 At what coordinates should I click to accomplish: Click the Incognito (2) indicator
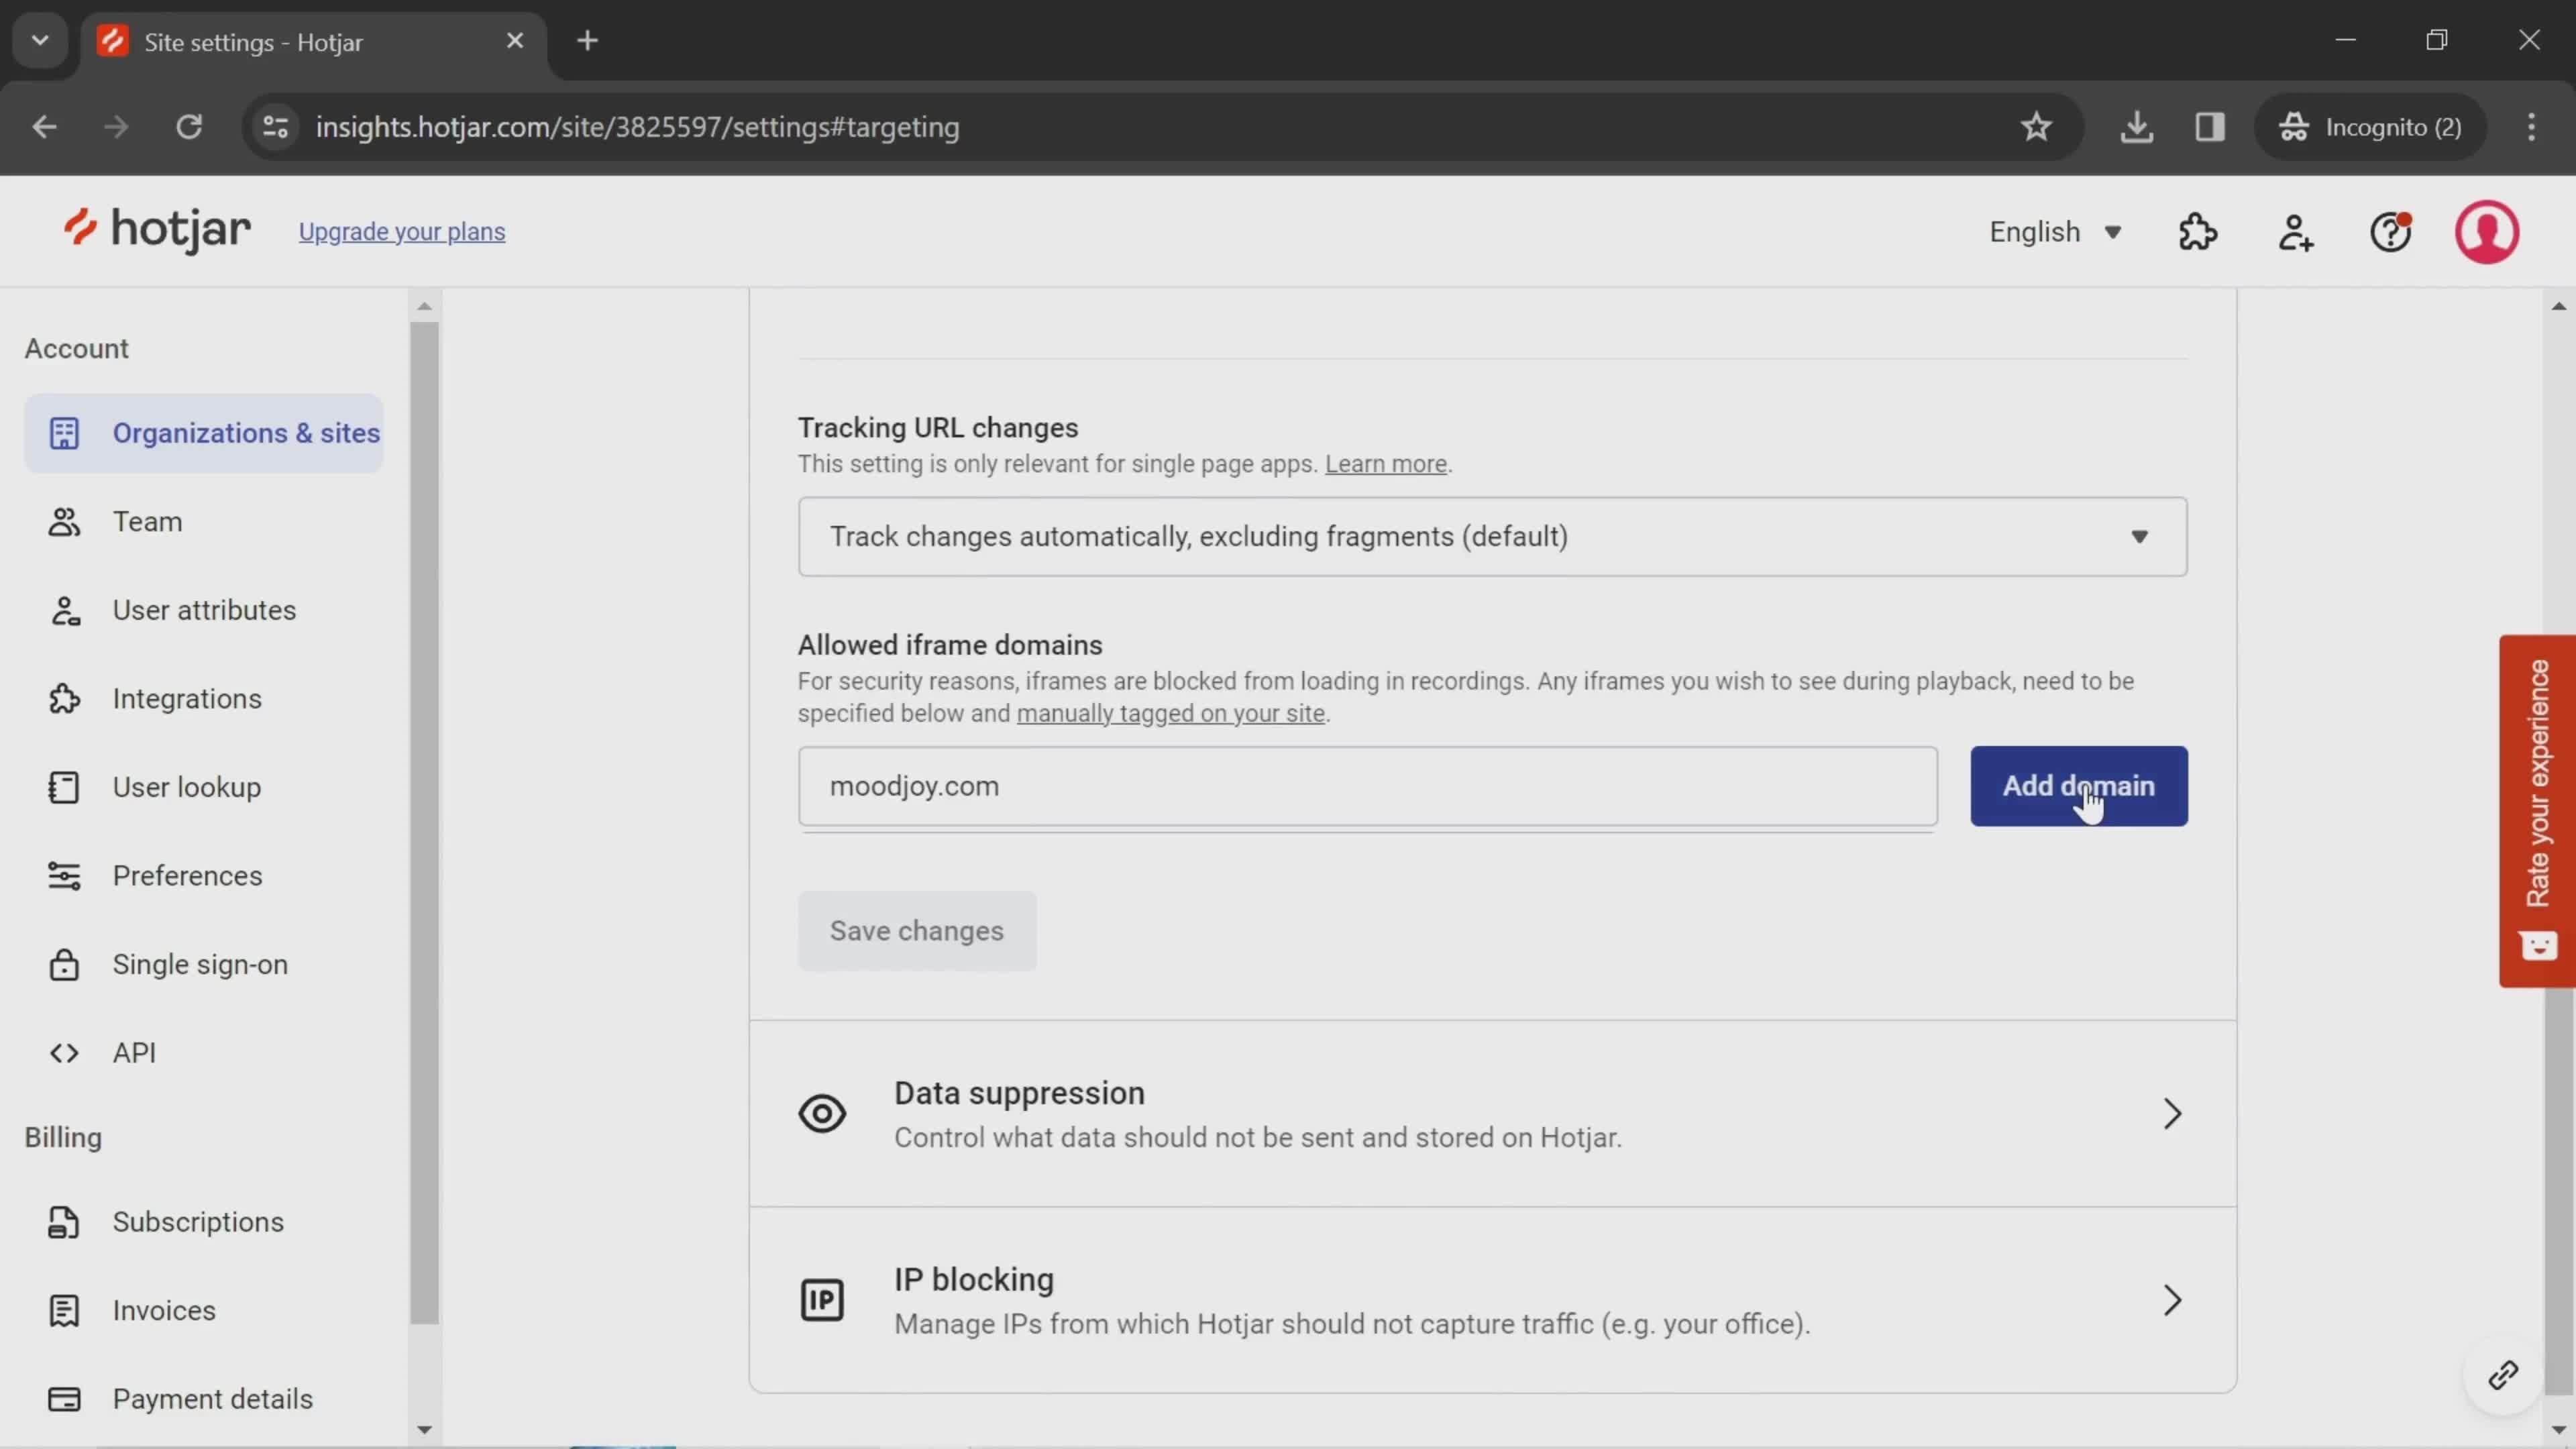(x=2370, y=127)
